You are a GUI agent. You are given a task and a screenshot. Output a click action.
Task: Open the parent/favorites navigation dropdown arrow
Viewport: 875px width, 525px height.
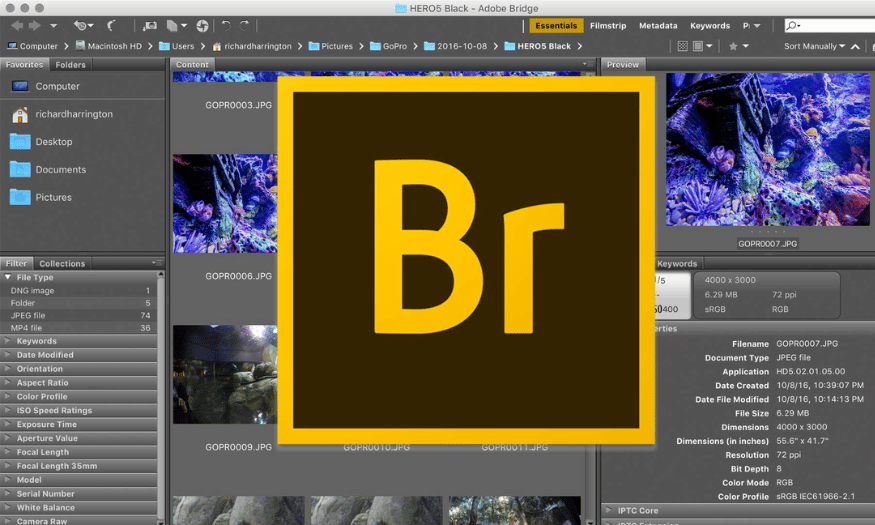tap(54, 26)
